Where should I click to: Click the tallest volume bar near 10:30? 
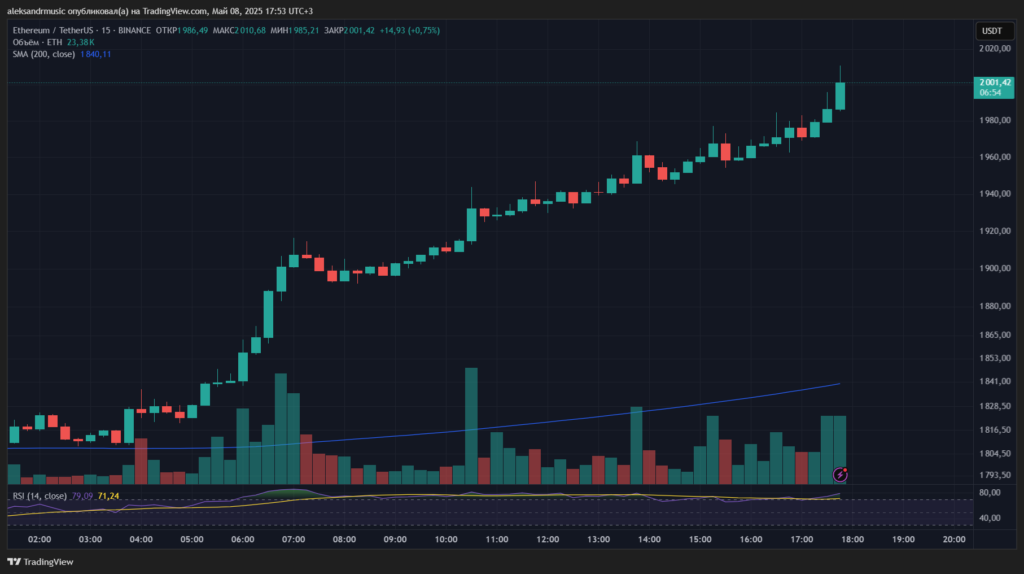(x=471, y=425)
